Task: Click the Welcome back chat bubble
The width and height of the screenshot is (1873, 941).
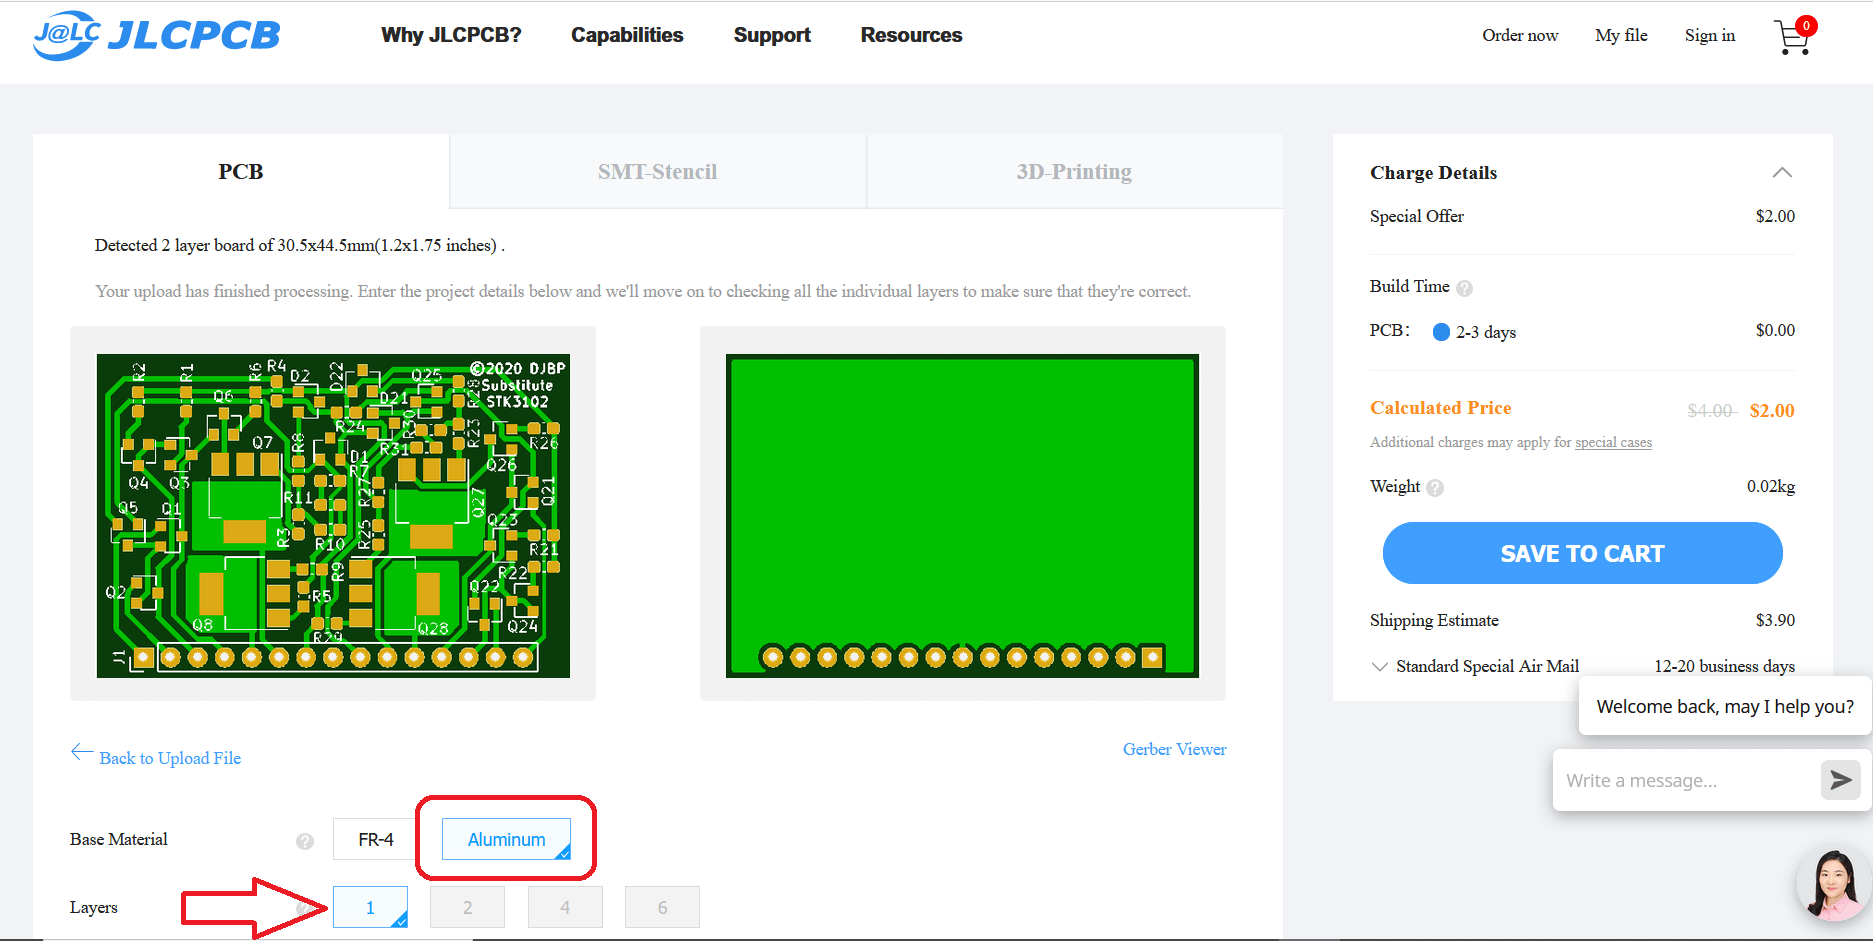Action: 1725,706
